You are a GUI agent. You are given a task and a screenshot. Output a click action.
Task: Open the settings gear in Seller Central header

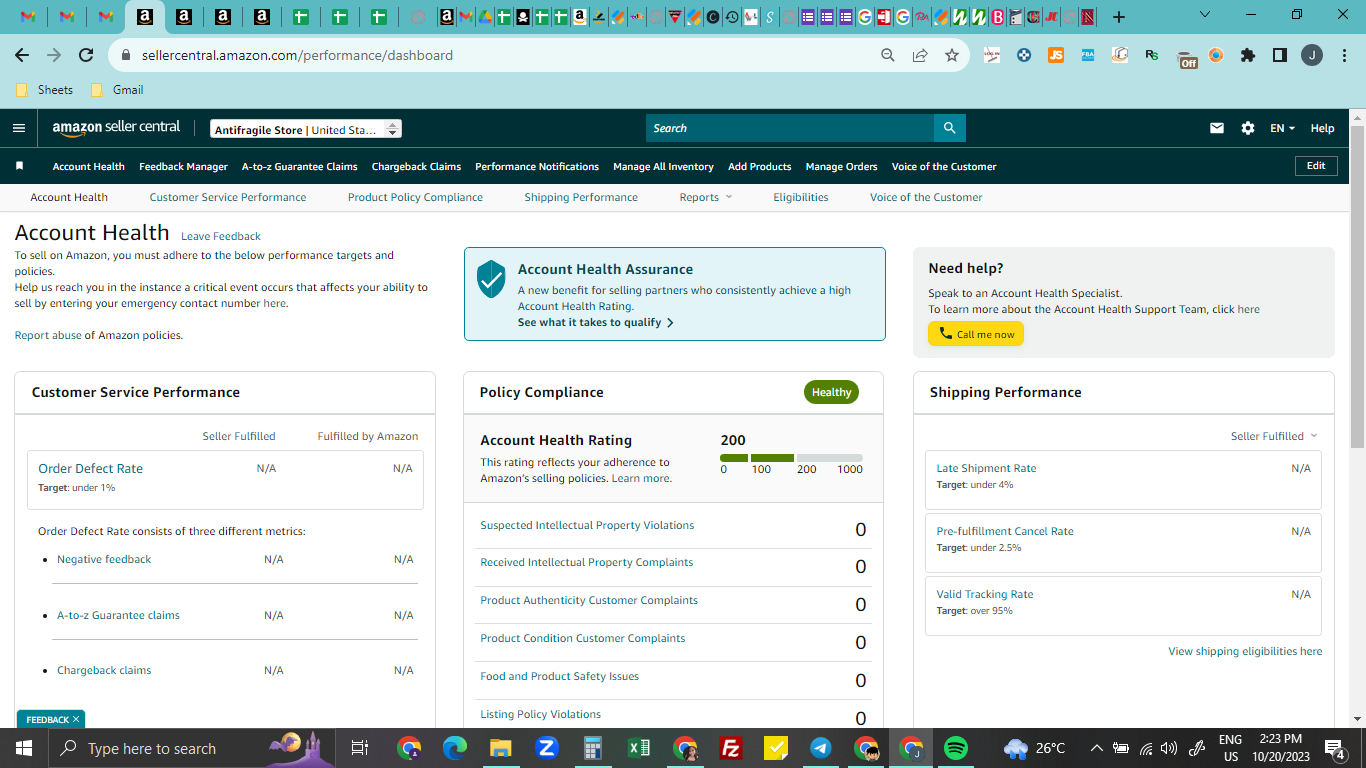[1247, 128]
